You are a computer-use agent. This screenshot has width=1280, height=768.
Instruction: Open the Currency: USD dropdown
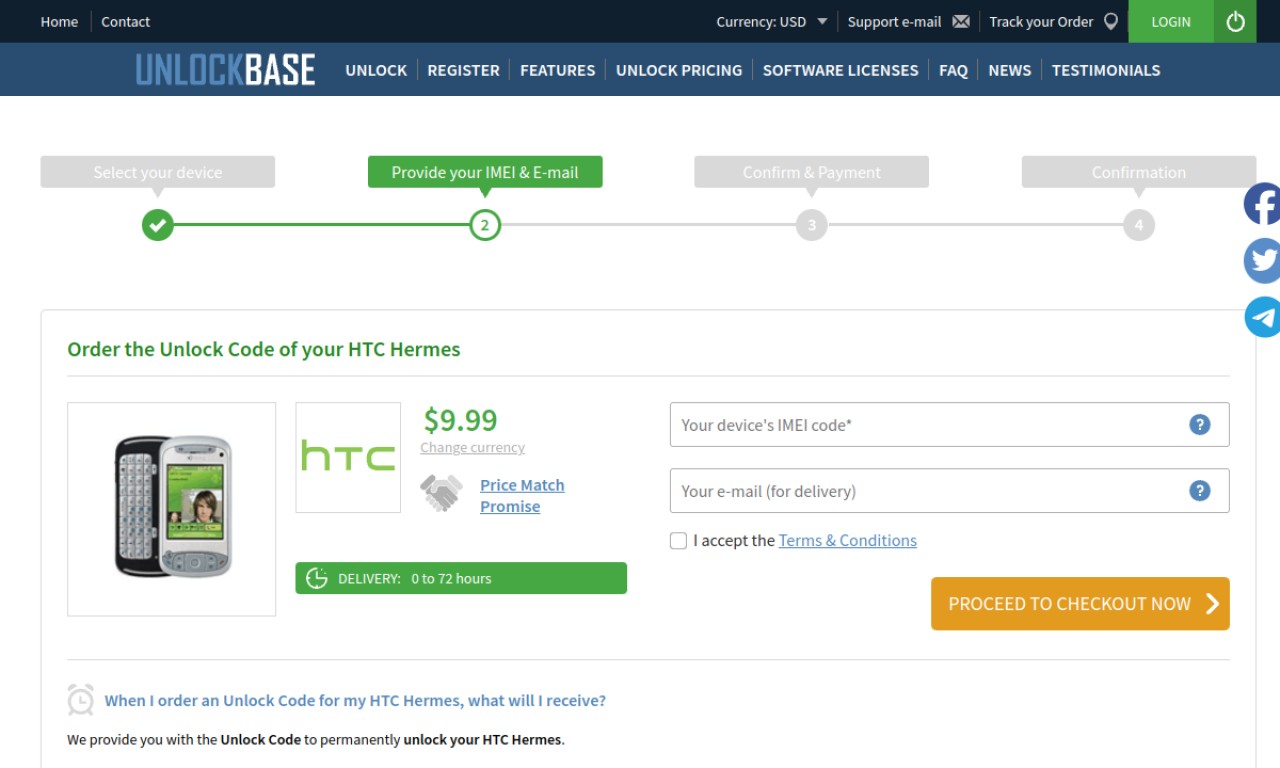[771, 21]
